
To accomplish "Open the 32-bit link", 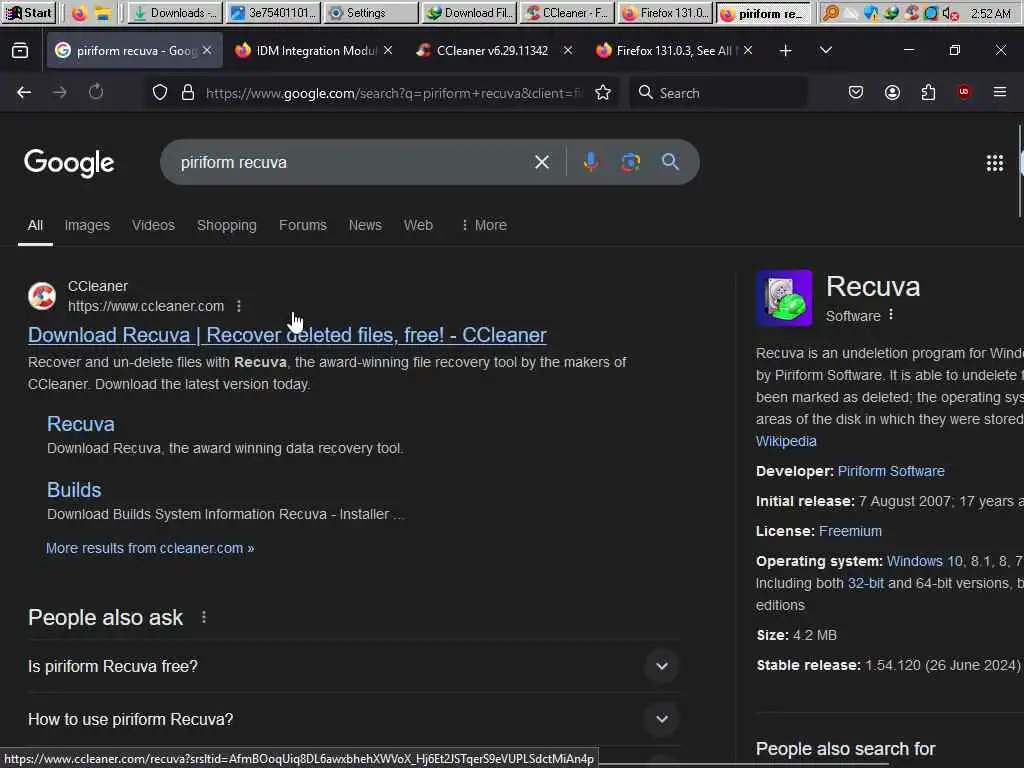I will [x=865, y=583].
